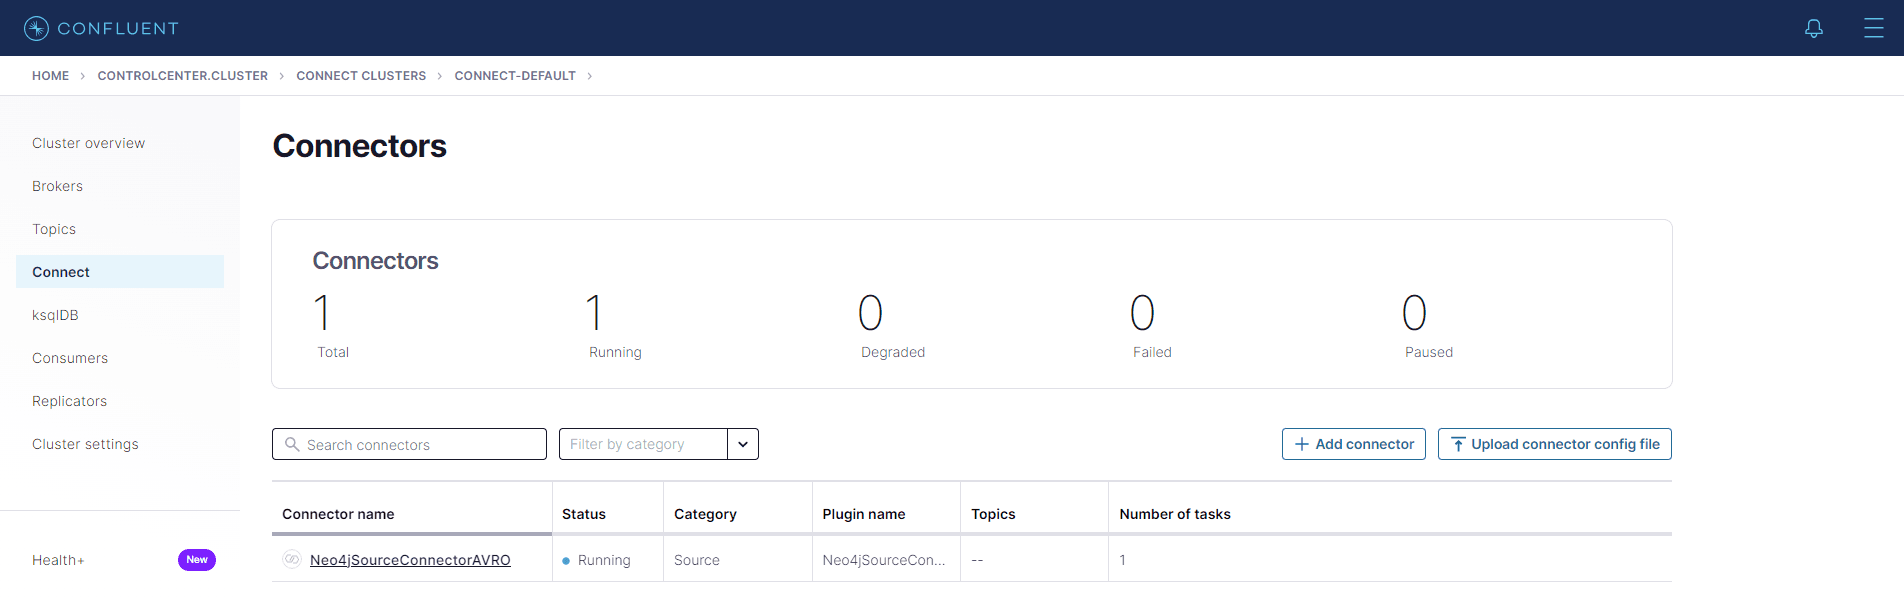The width and height of the screenshot is (1904, 600).
Task: Open CONNECT-DEFAULT breadcrumb
Action: 515,76
